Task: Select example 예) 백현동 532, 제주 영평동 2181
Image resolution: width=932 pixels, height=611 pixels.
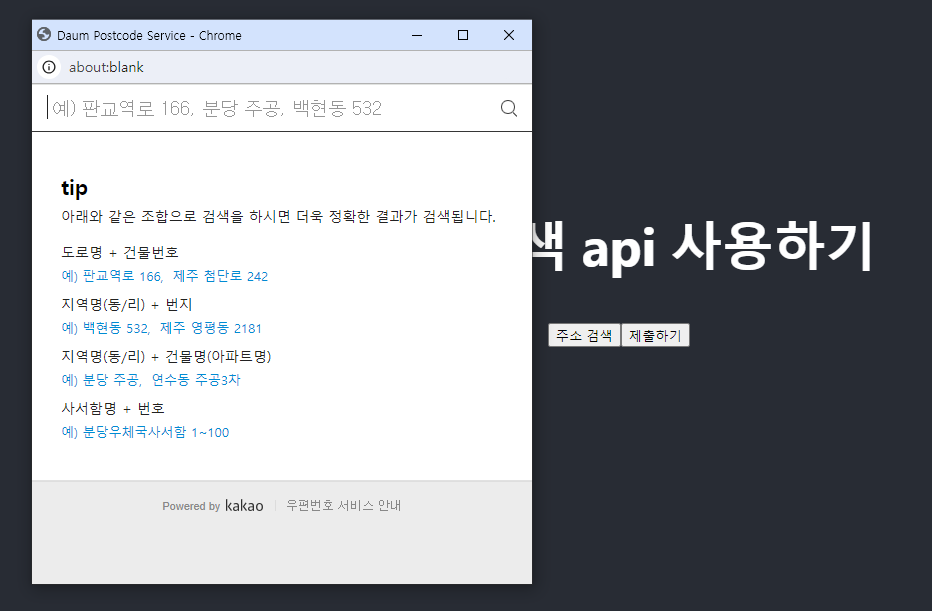Action: click(162, 328)
